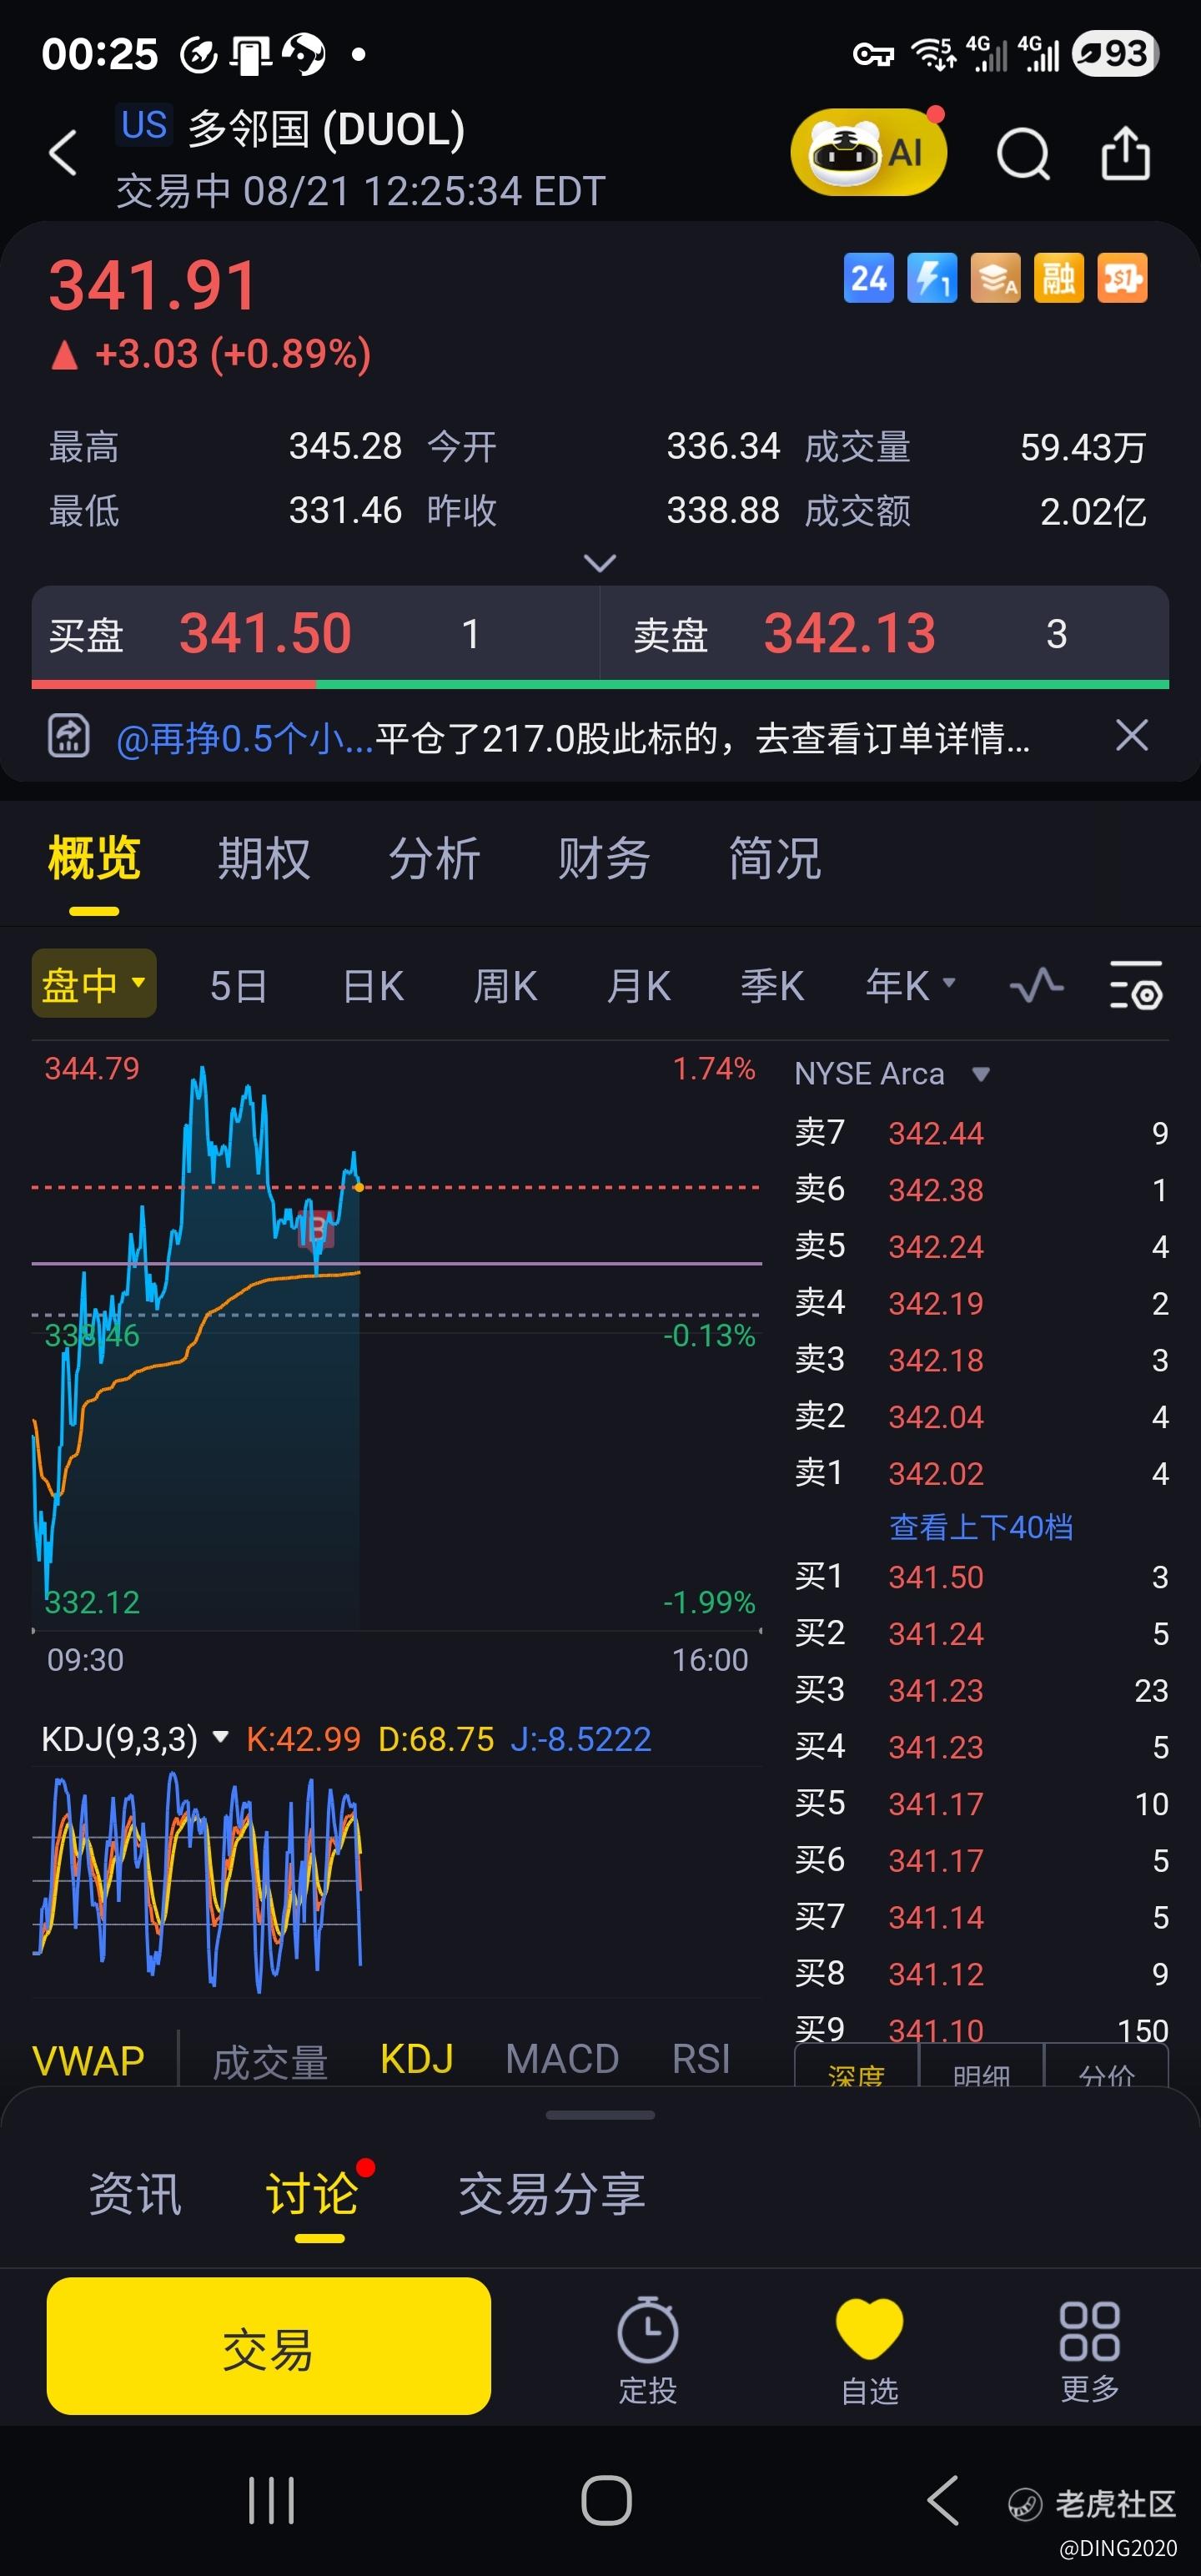The width and height of the screenshot is (1201, 2576).
Task: Tap the 查看上下40档 link
Action: 981,1527
